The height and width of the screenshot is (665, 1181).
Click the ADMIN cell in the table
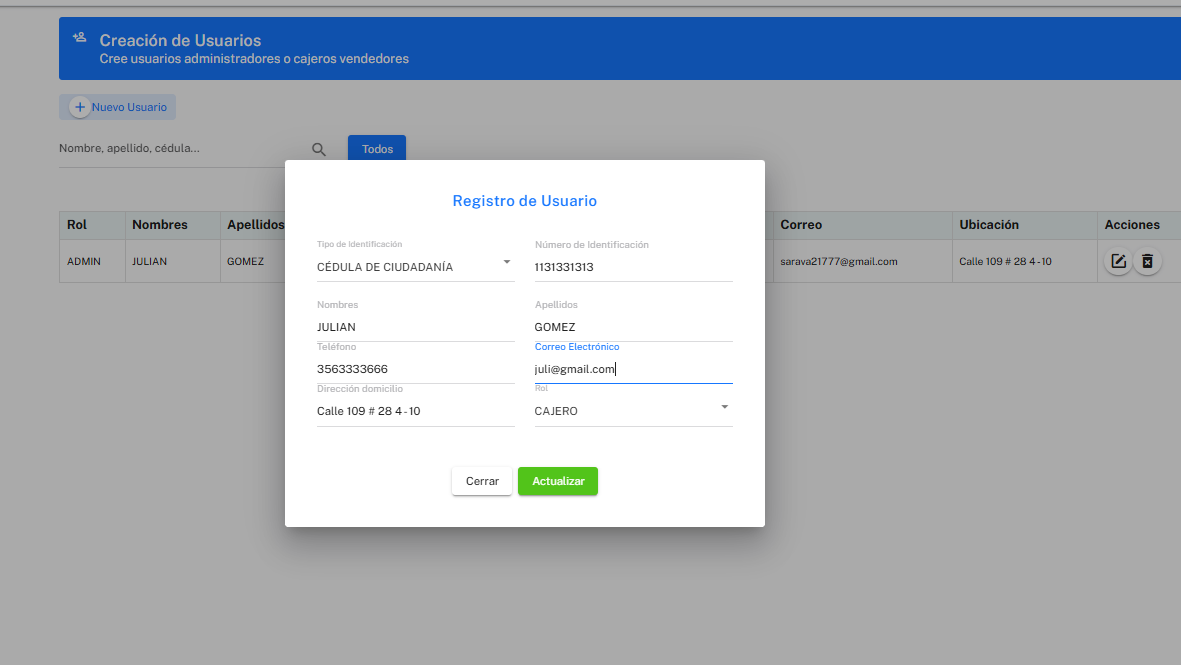tap(93, 261)
